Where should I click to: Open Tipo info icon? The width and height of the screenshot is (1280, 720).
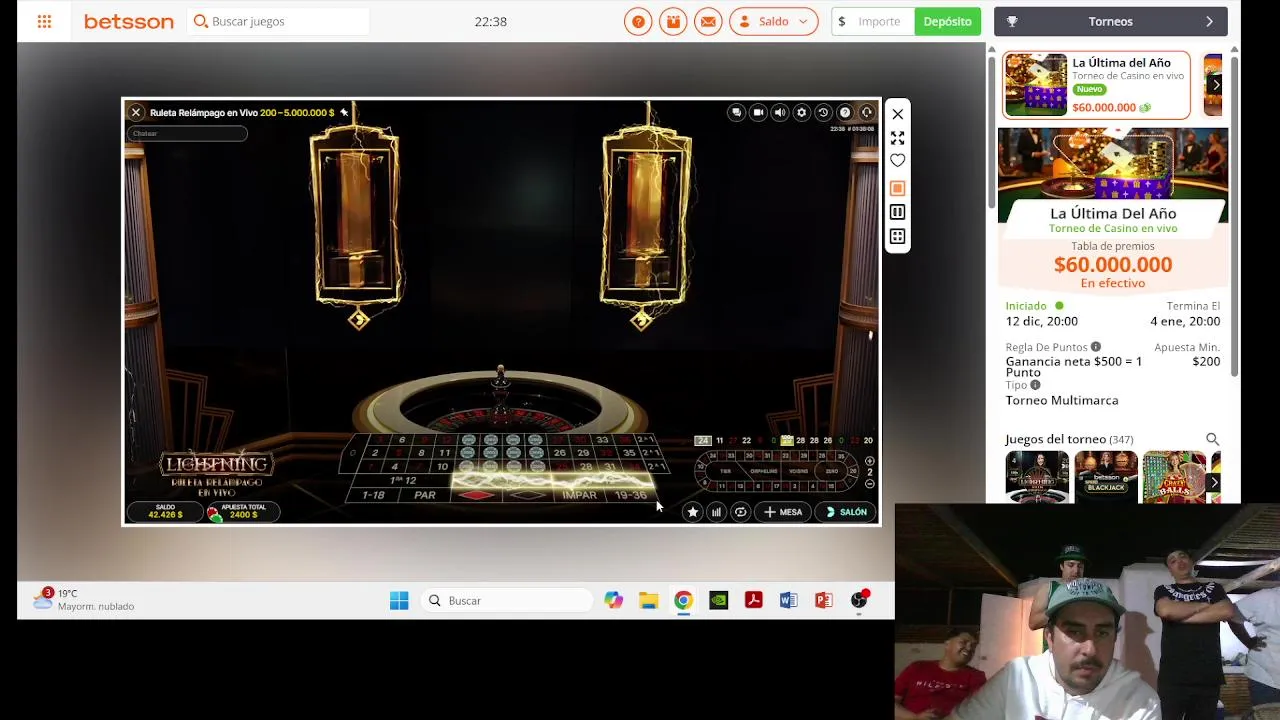pyautogui.click(x=1035, y=385)
